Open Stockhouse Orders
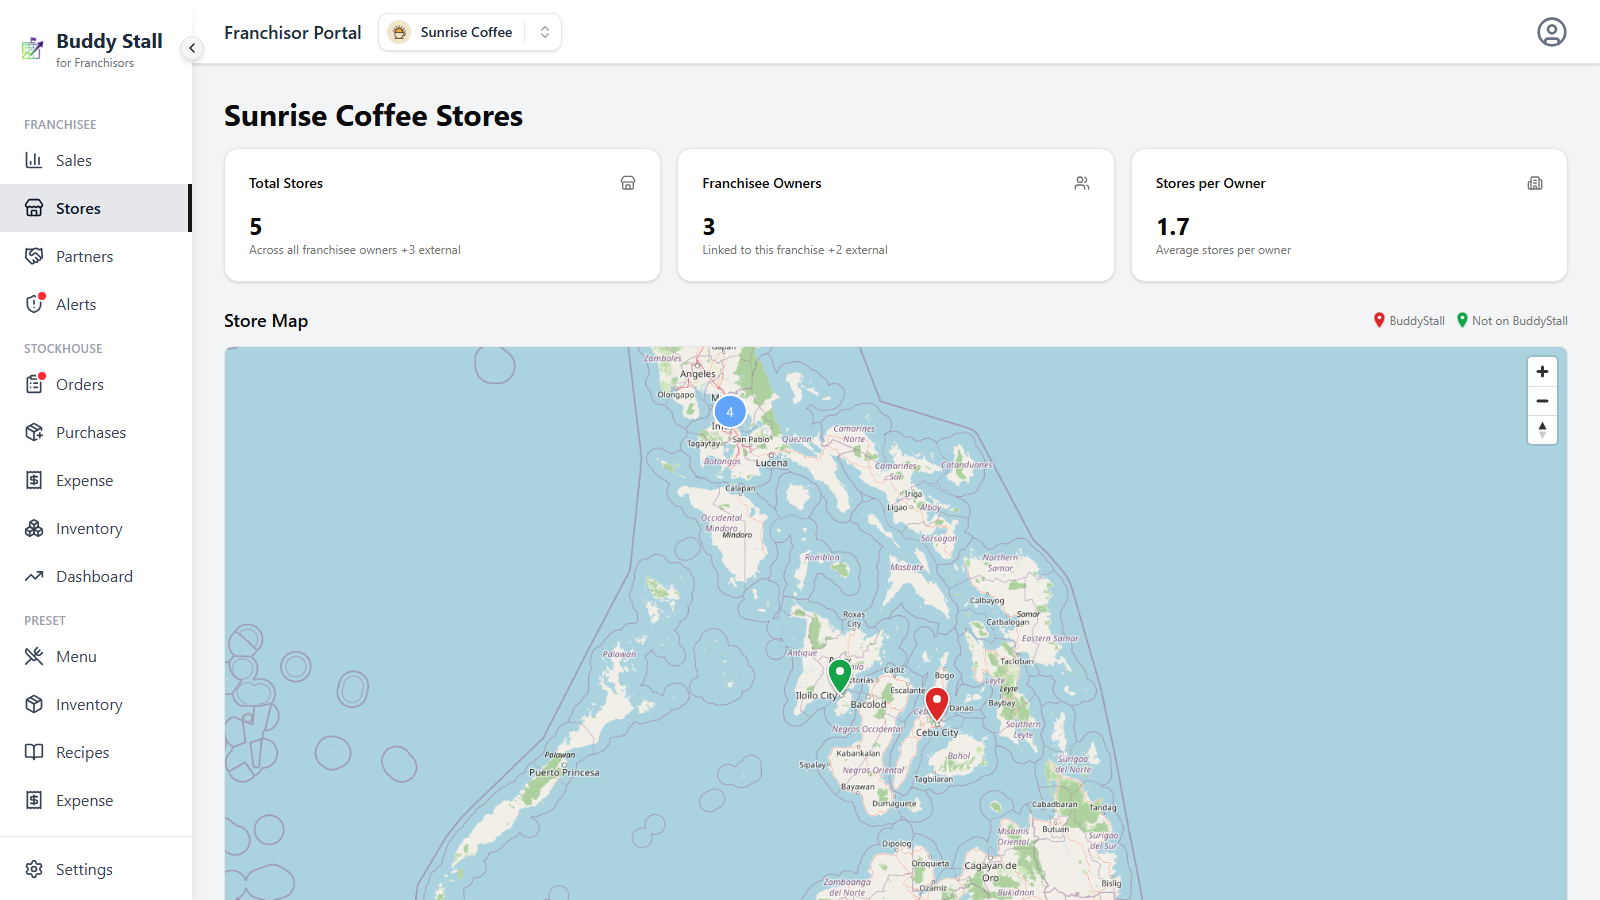Screen dimensions: 1600x900 point(96,384)
